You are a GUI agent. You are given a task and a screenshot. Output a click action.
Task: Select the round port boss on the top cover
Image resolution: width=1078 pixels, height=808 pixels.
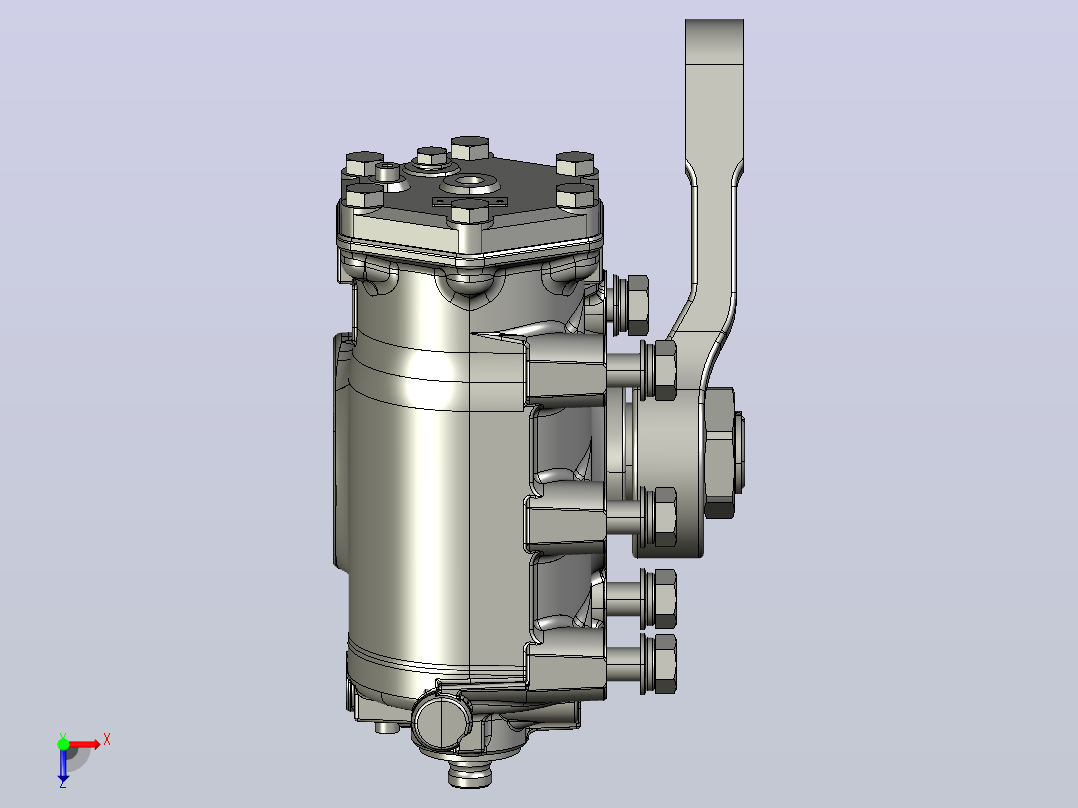pyautogui.click(x=470, y=183)
